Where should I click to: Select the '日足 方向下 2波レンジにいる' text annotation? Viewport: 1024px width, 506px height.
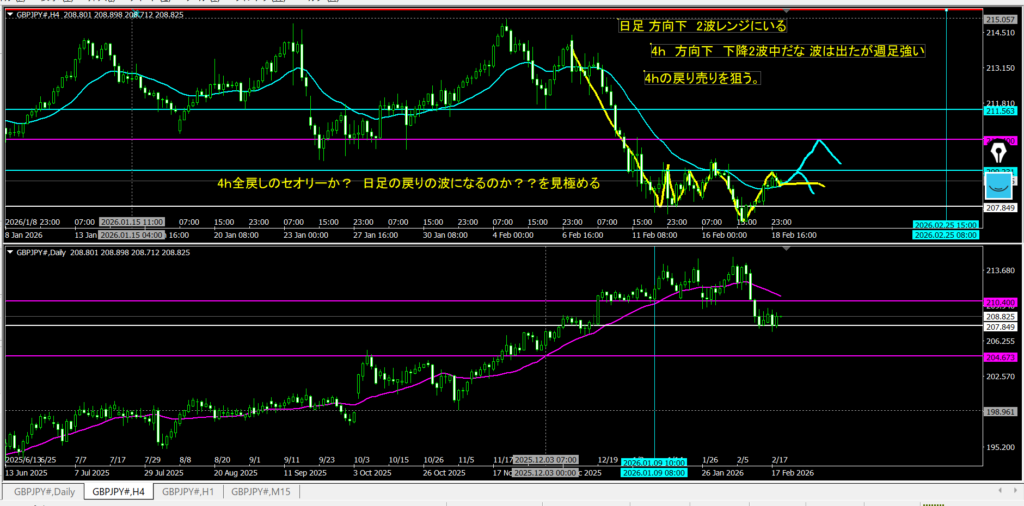pos(703,27)
